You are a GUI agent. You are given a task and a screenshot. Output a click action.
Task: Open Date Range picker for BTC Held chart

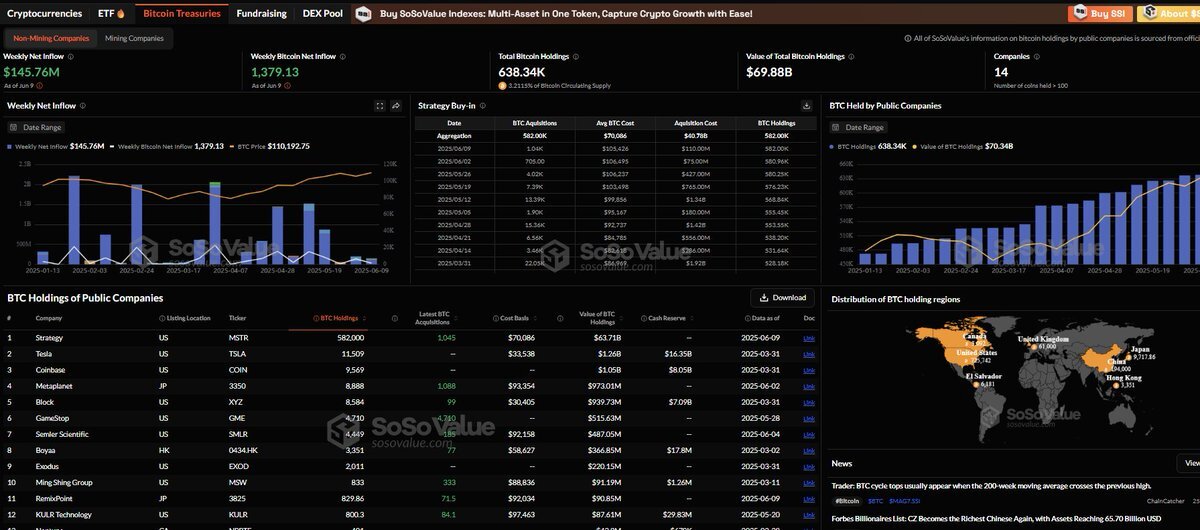tap(859, 127)
